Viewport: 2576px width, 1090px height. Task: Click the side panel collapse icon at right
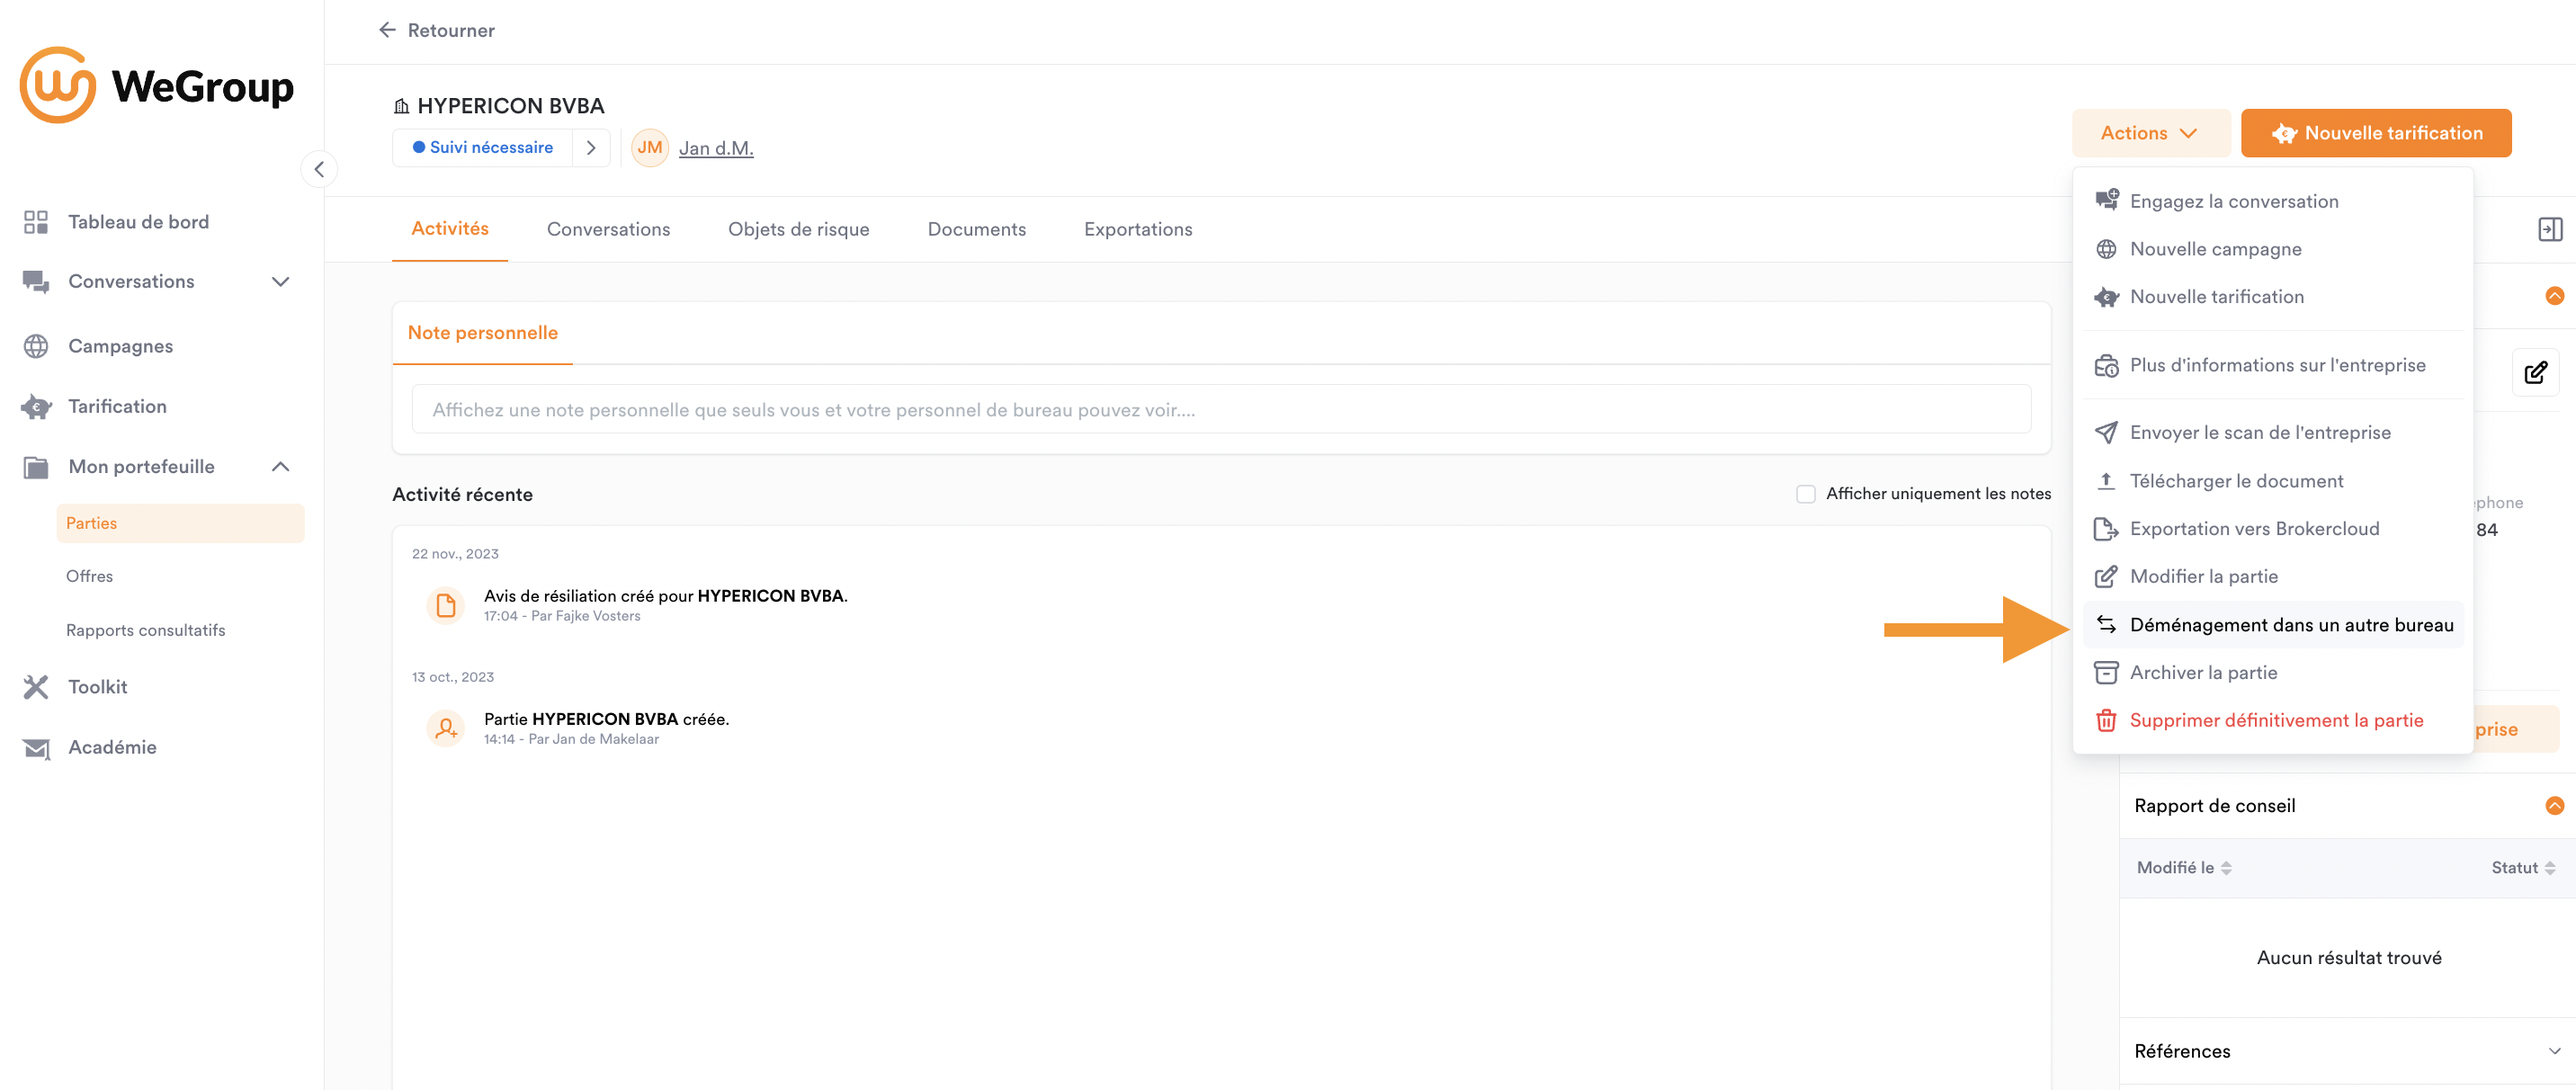click(2550, 229)
